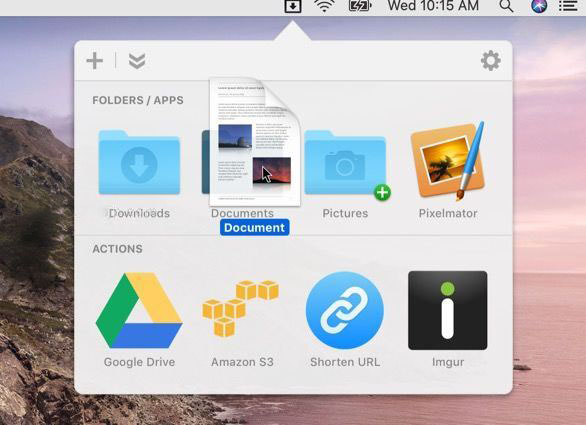Click the Shorten URL label

[x=345, y=362]
